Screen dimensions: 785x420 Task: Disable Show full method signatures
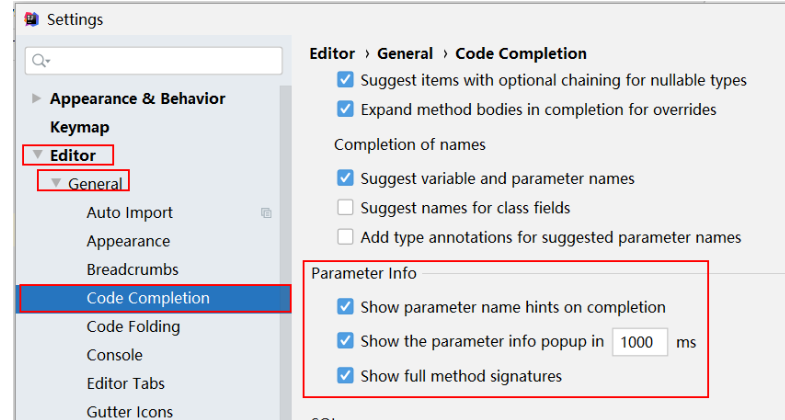345,376
